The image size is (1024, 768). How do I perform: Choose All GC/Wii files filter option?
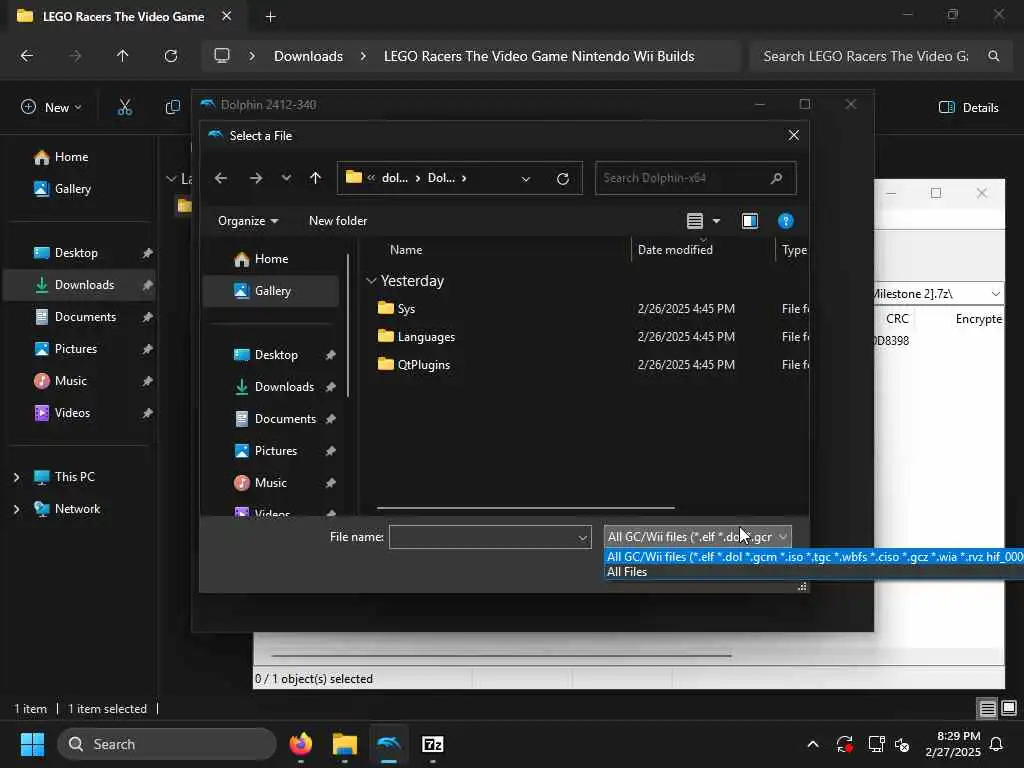tap(814, 556)
